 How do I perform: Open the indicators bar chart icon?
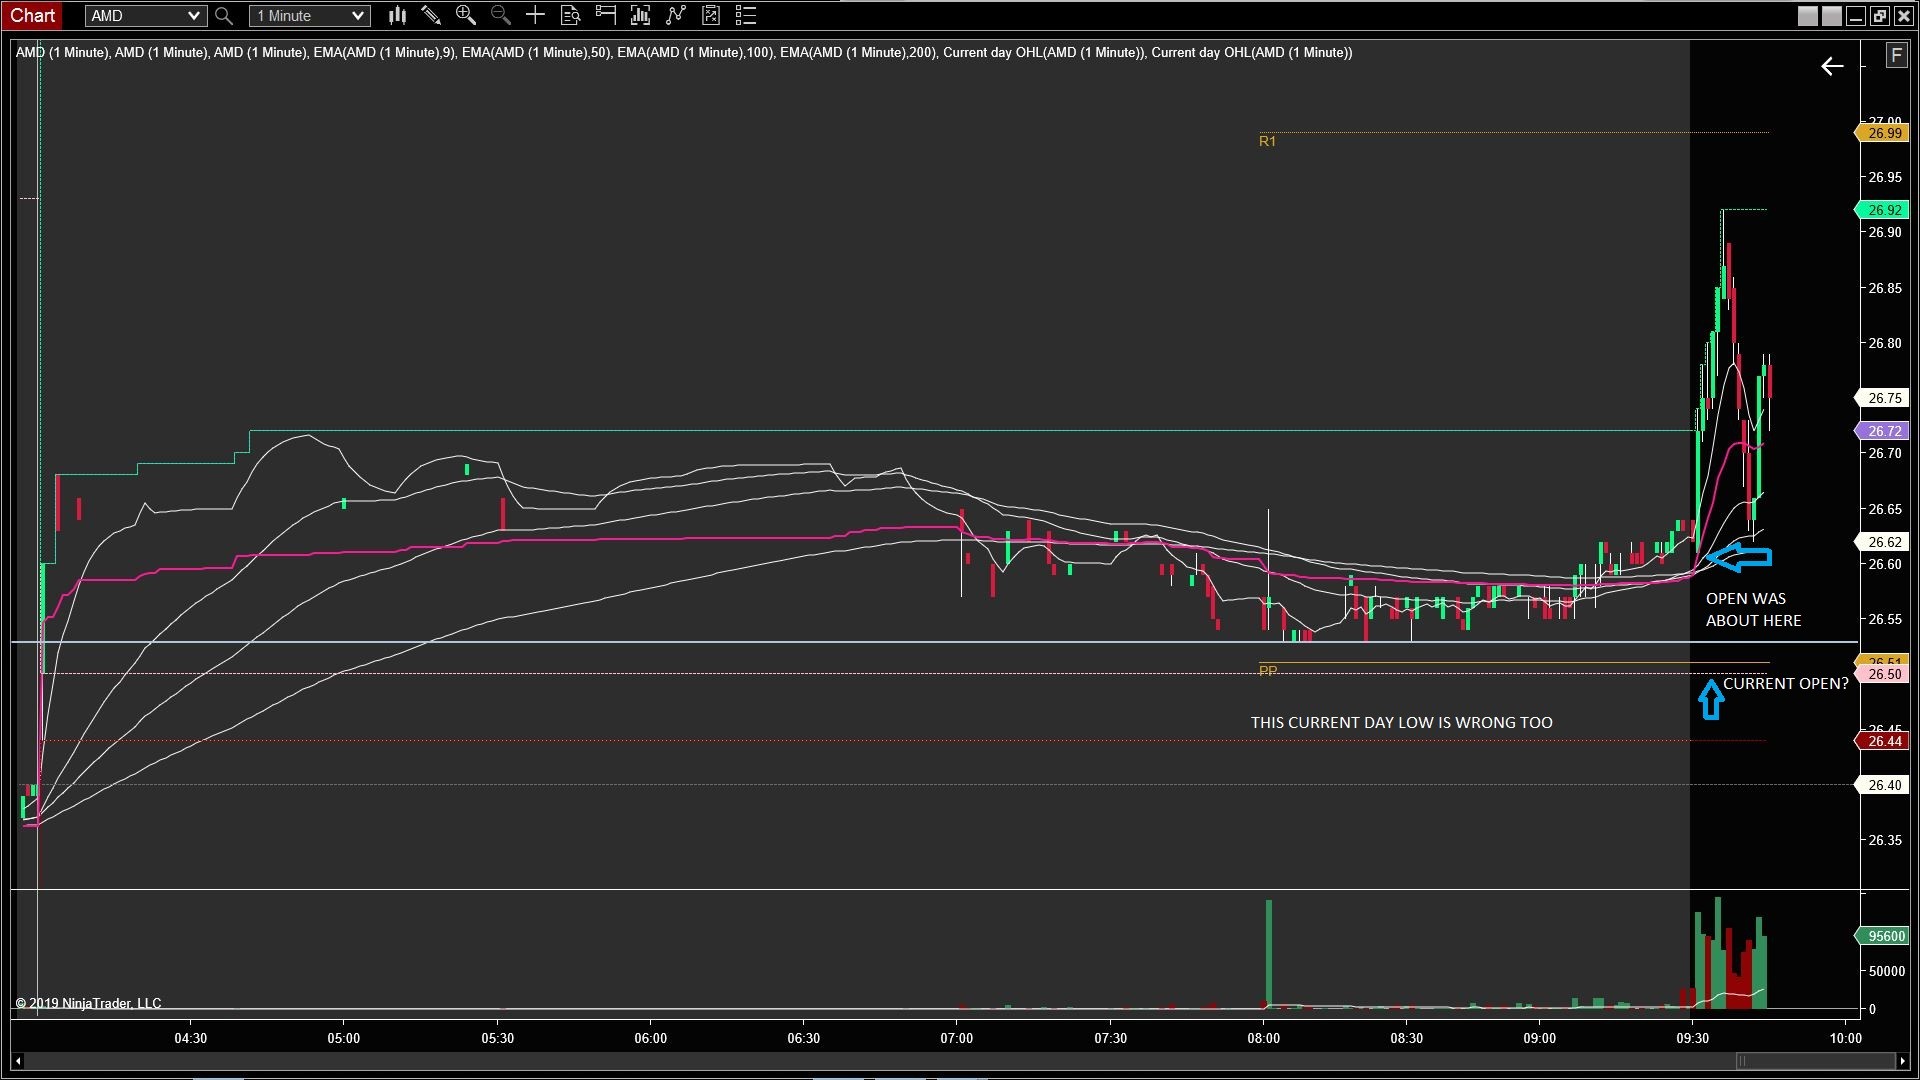tap(640, 15)
